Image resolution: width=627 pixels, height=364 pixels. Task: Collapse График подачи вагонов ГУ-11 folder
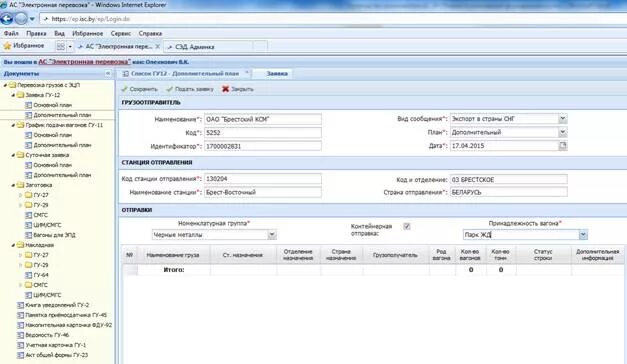click(x=13, y=125)
